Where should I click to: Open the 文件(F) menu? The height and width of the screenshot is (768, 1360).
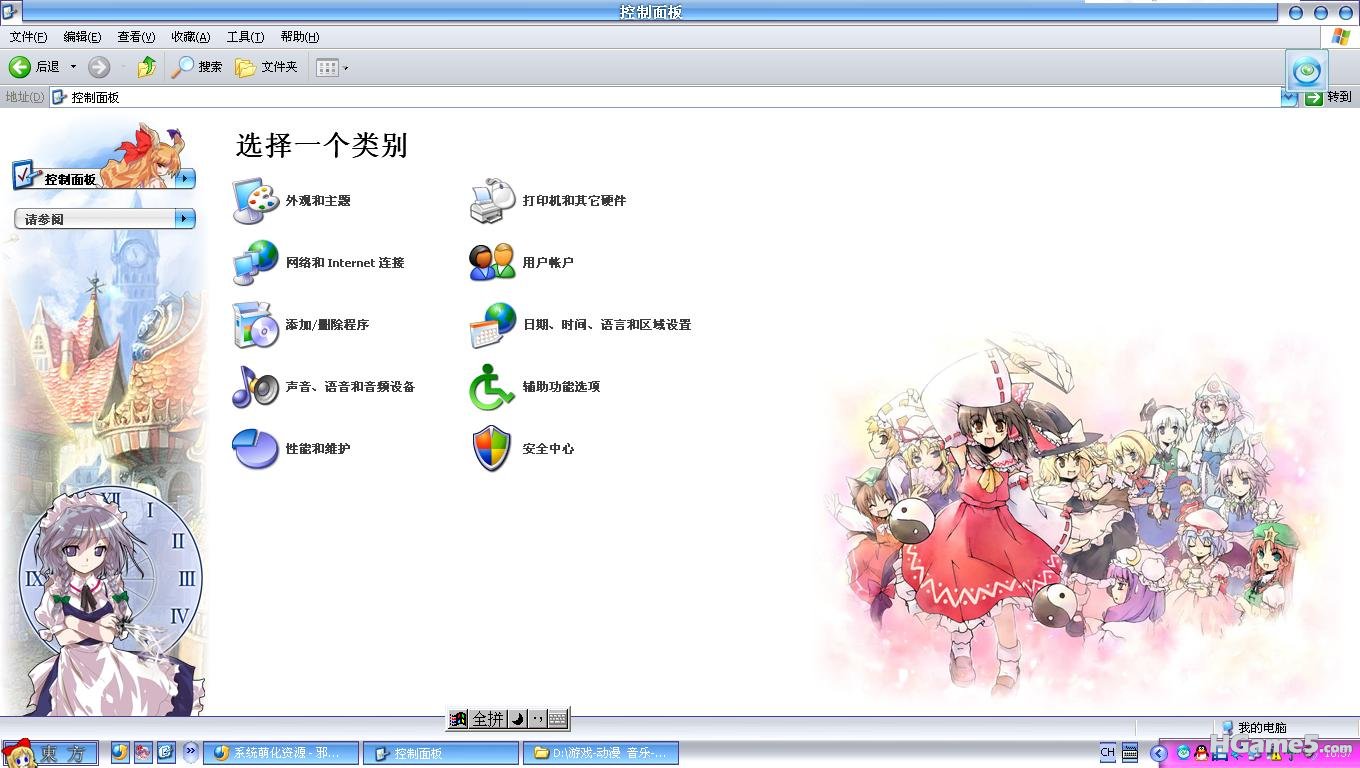28,37
